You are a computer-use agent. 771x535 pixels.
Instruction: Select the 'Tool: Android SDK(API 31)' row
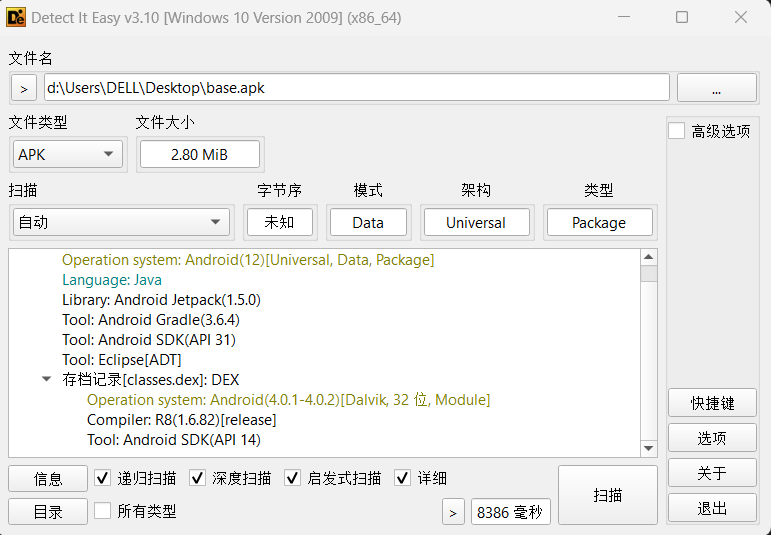point(149,340)
